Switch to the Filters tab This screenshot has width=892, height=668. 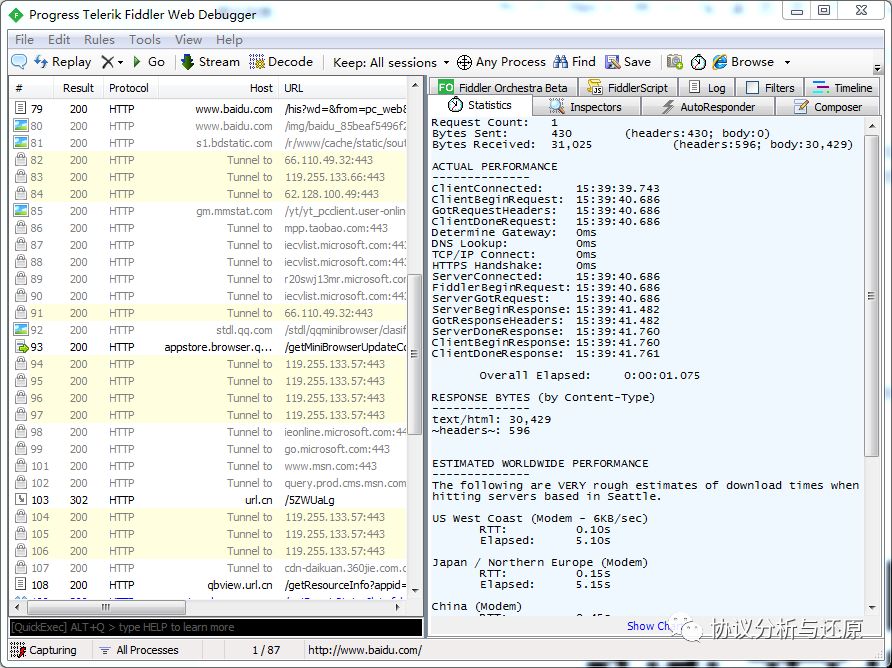770,88
